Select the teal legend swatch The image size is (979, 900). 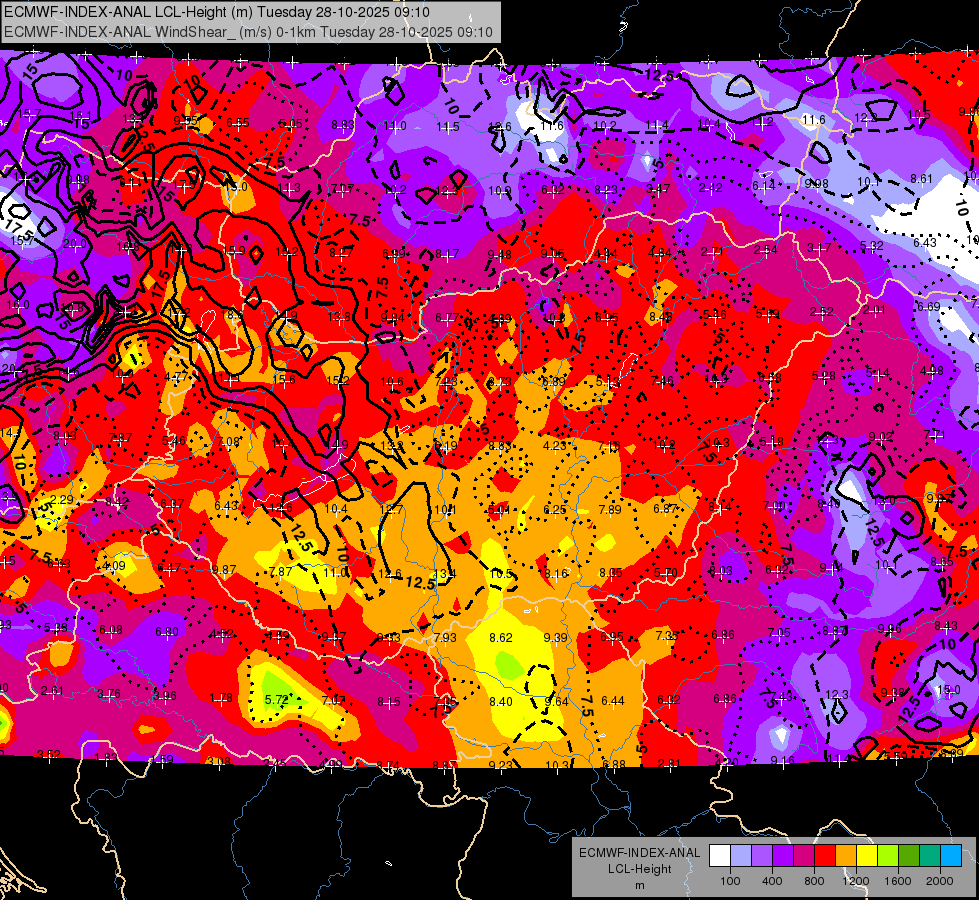[930, 856]
